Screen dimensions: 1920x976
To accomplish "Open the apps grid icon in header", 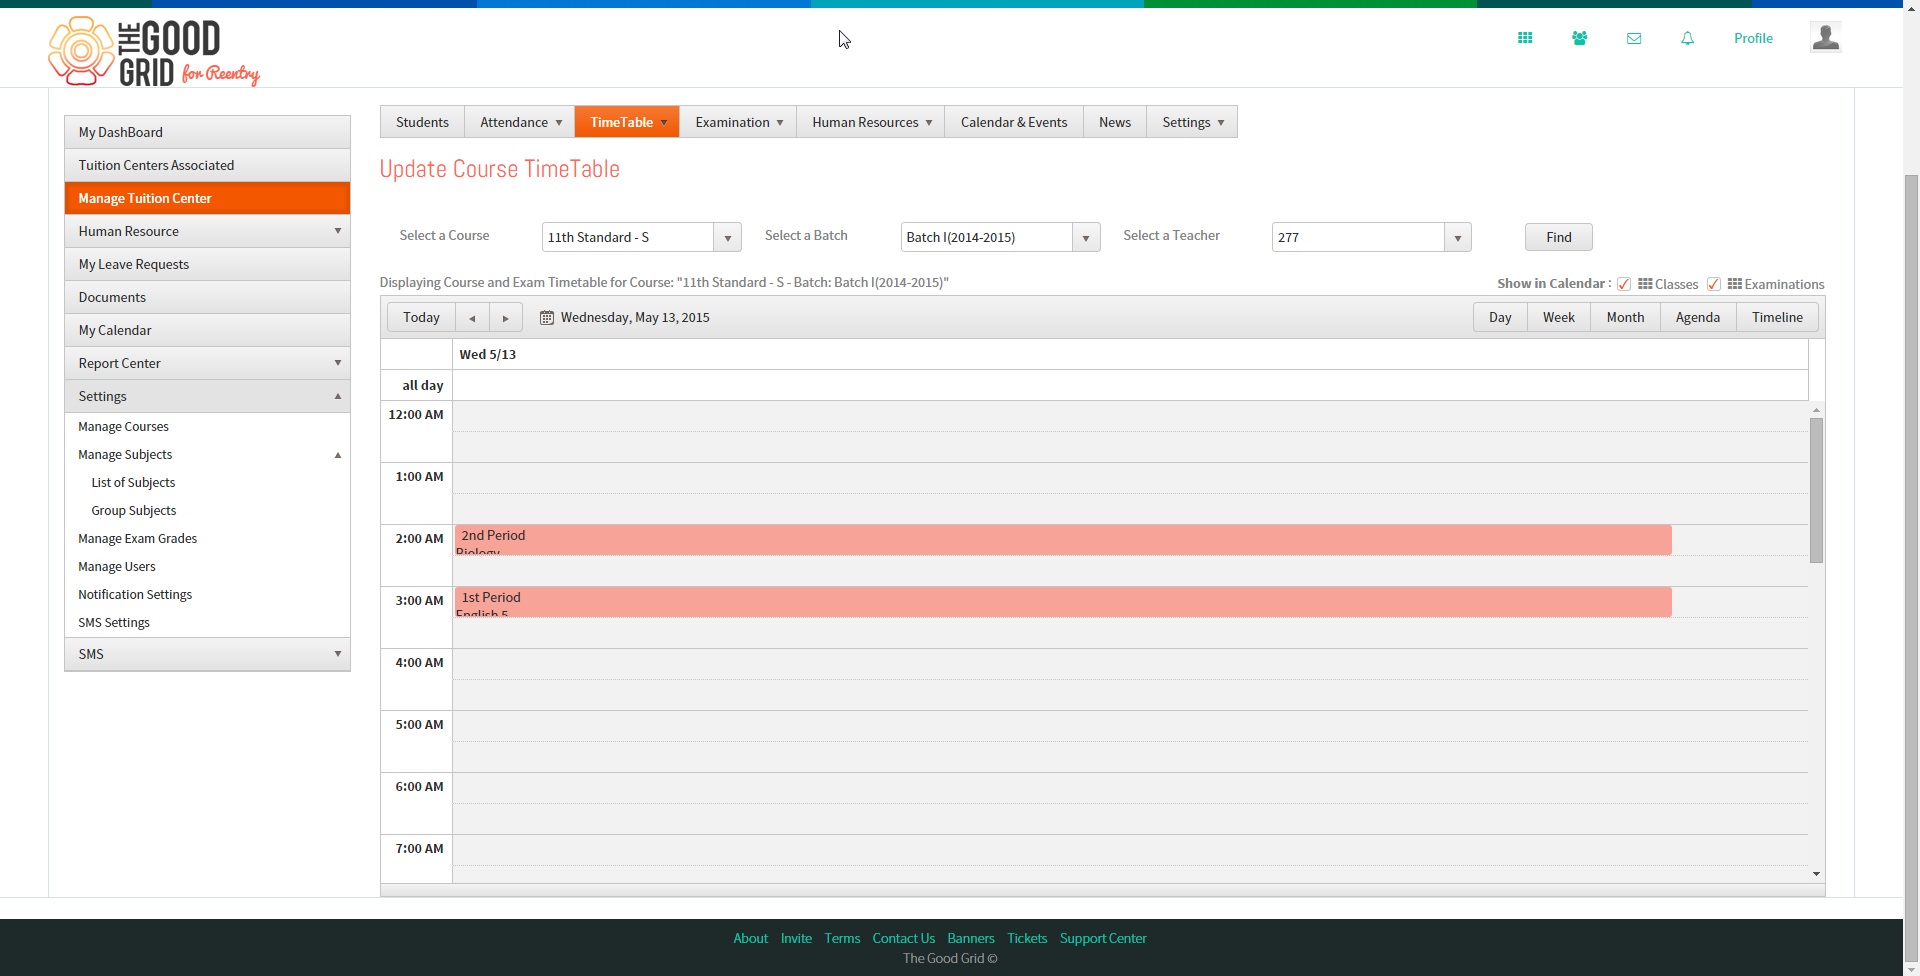I will (x=1525, y=38).
